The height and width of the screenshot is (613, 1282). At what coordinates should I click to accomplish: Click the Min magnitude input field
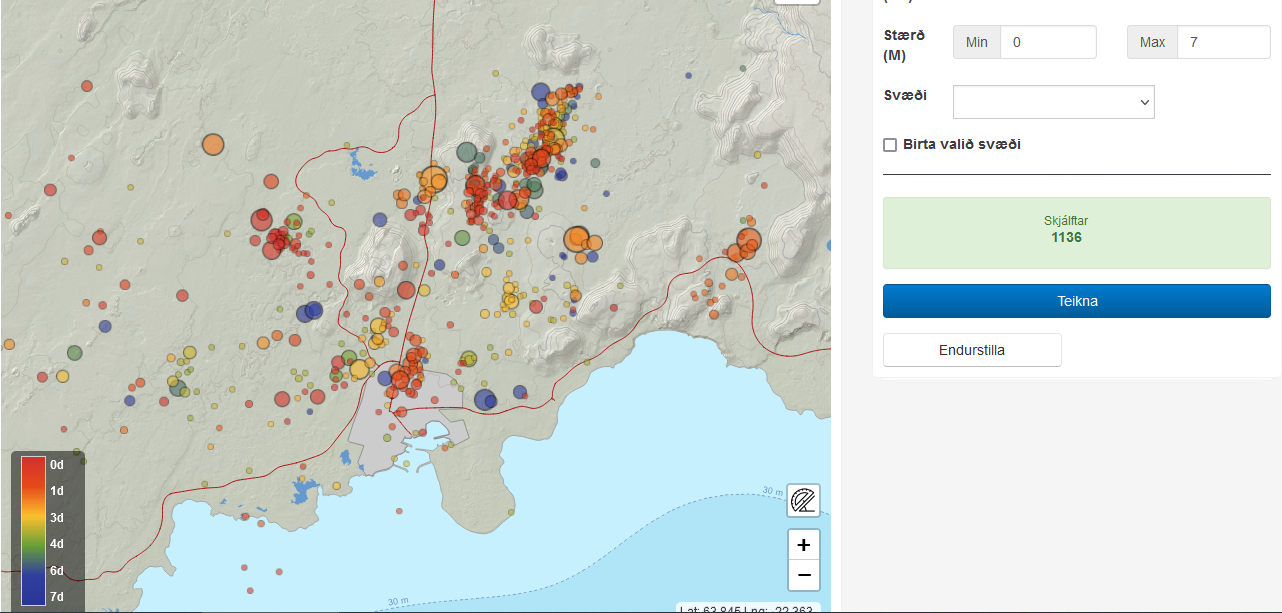tap(1048, 42)
